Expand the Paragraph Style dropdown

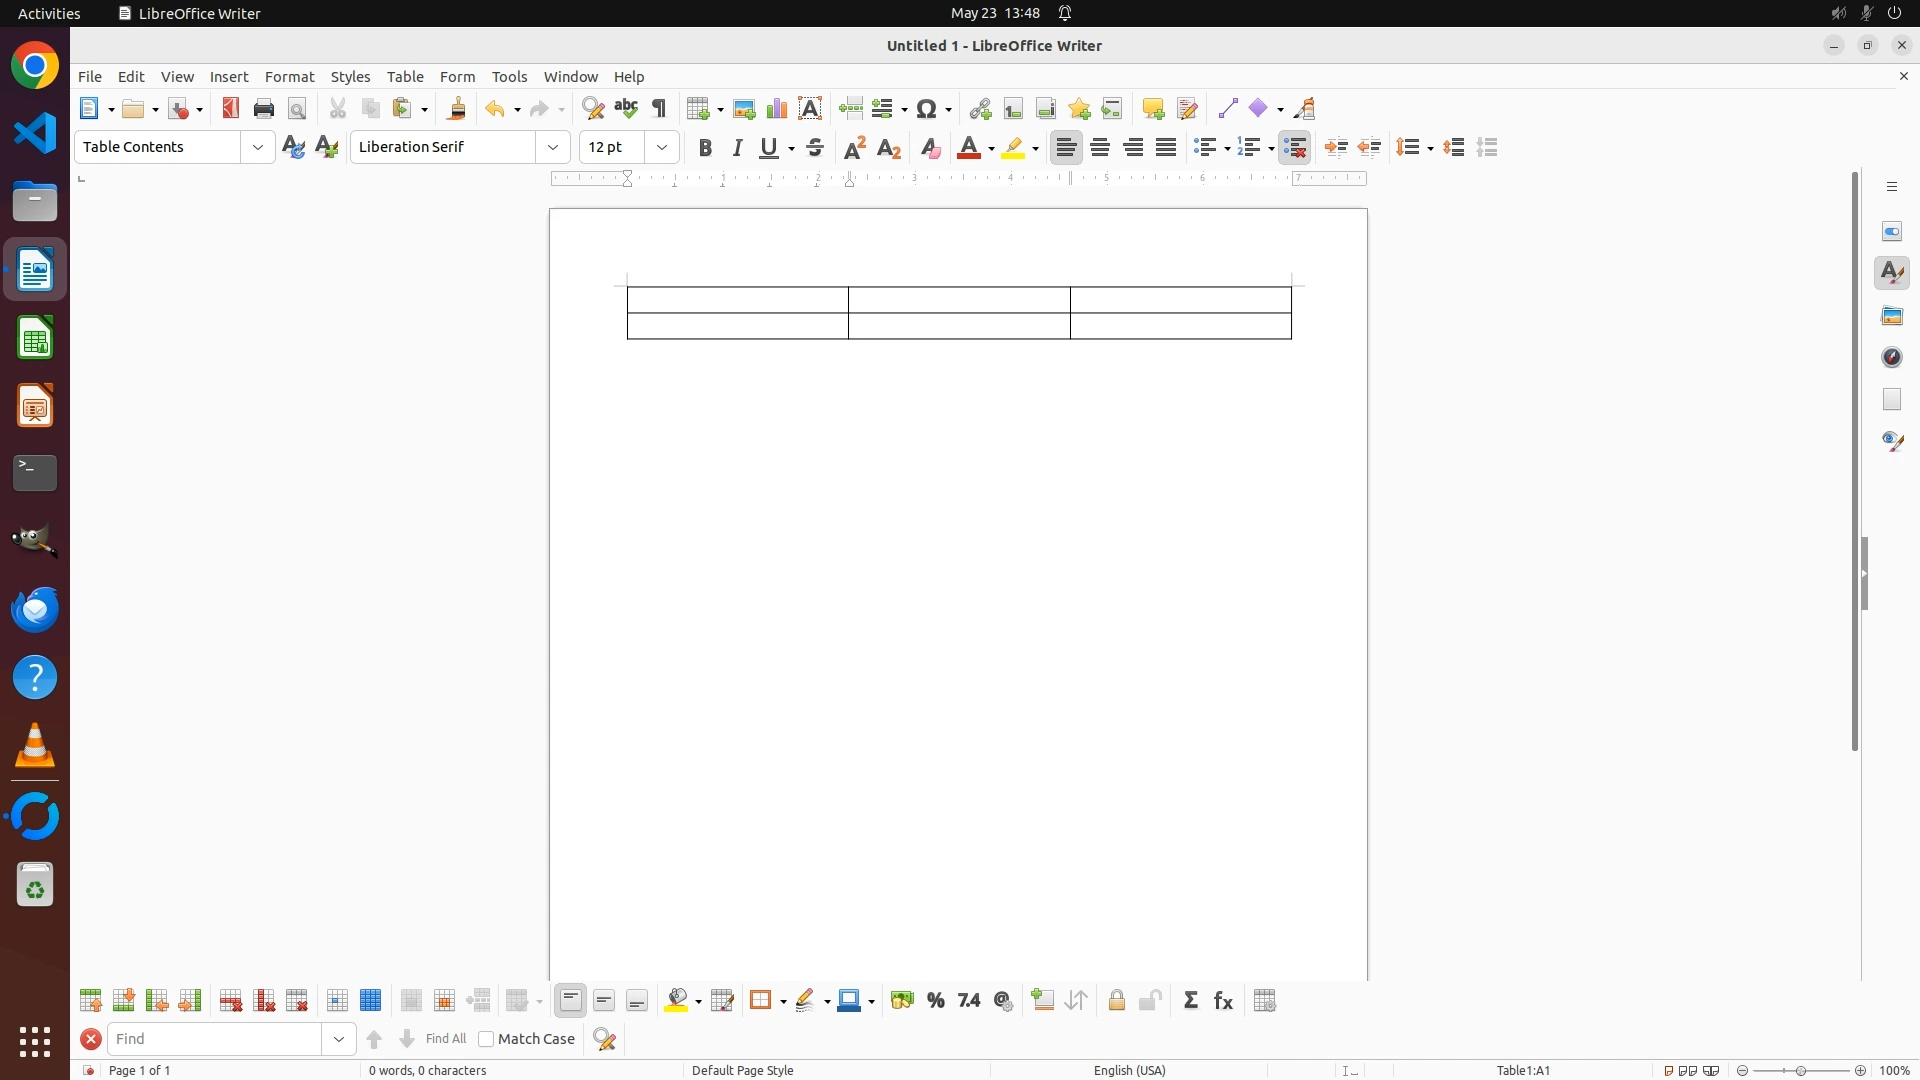click(258, 148)
